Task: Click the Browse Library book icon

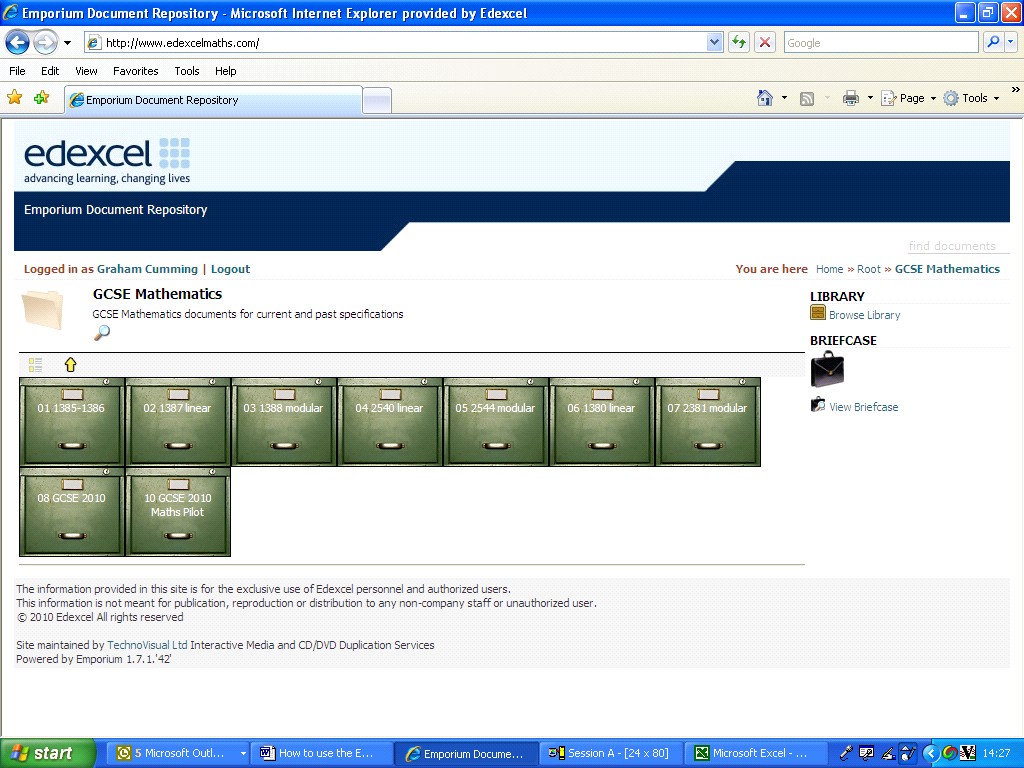Action: (x=817, y=312)
